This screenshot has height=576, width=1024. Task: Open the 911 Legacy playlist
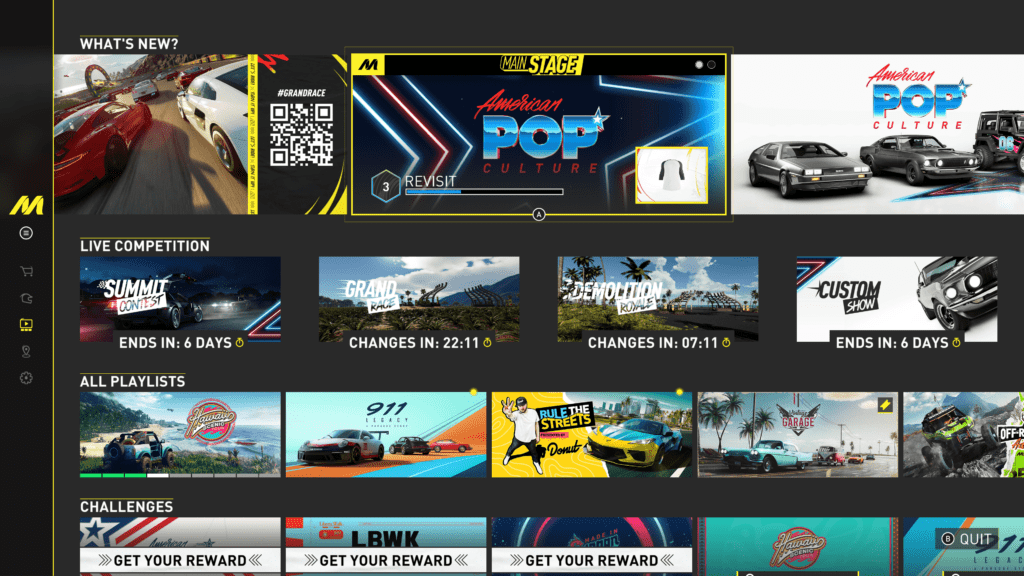pos(386,434)
